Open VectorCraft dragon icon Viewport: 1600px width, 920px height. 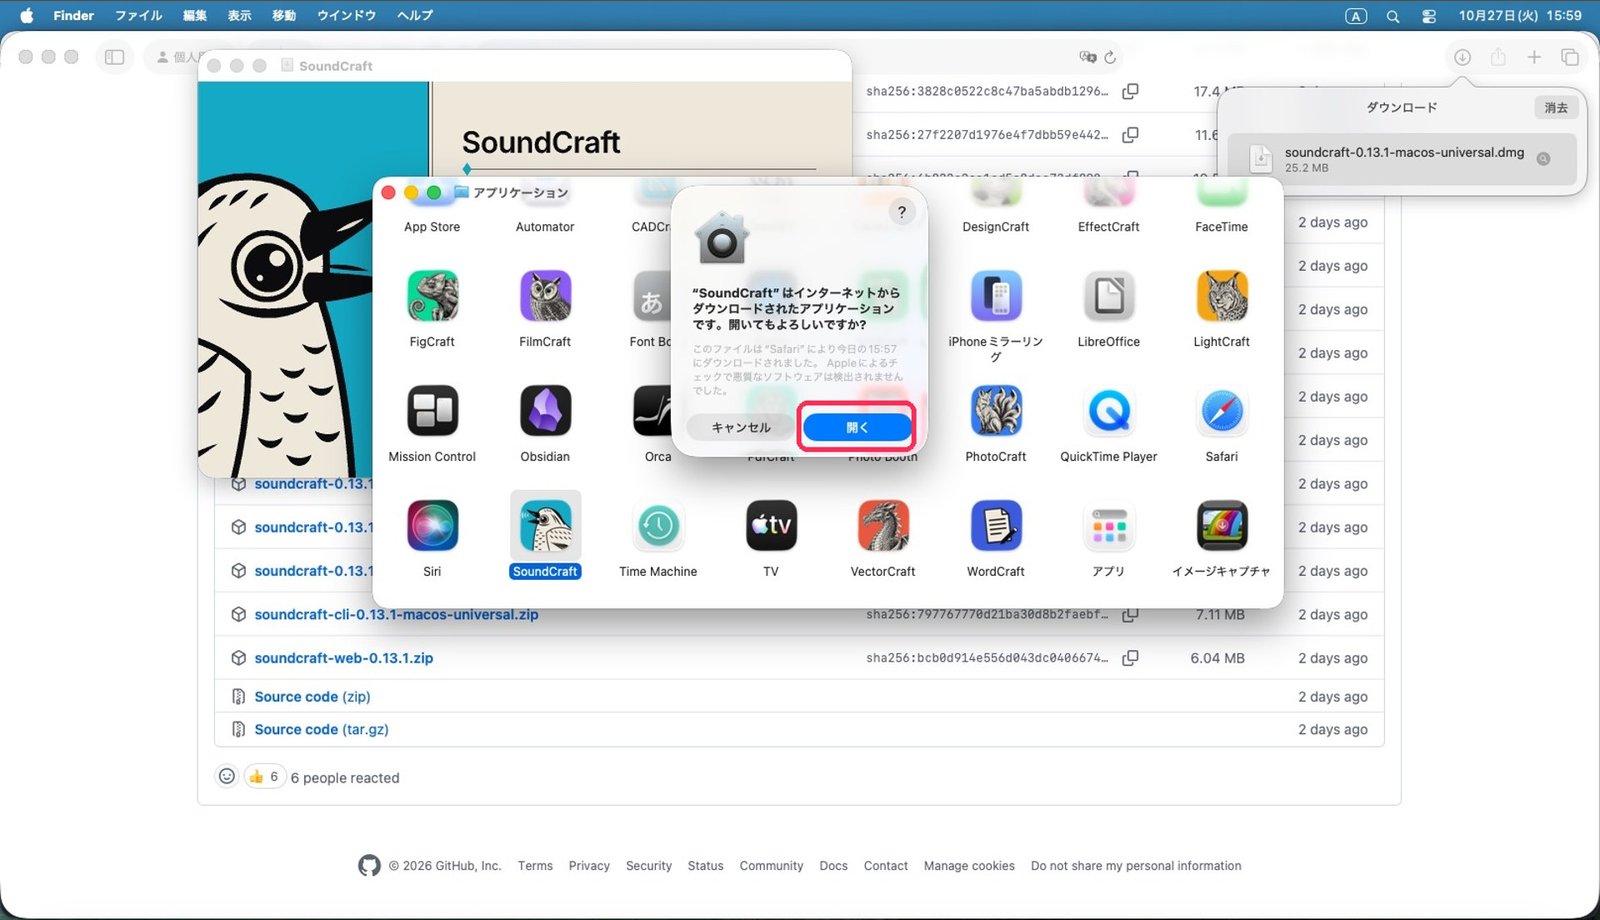coord(883,526)
